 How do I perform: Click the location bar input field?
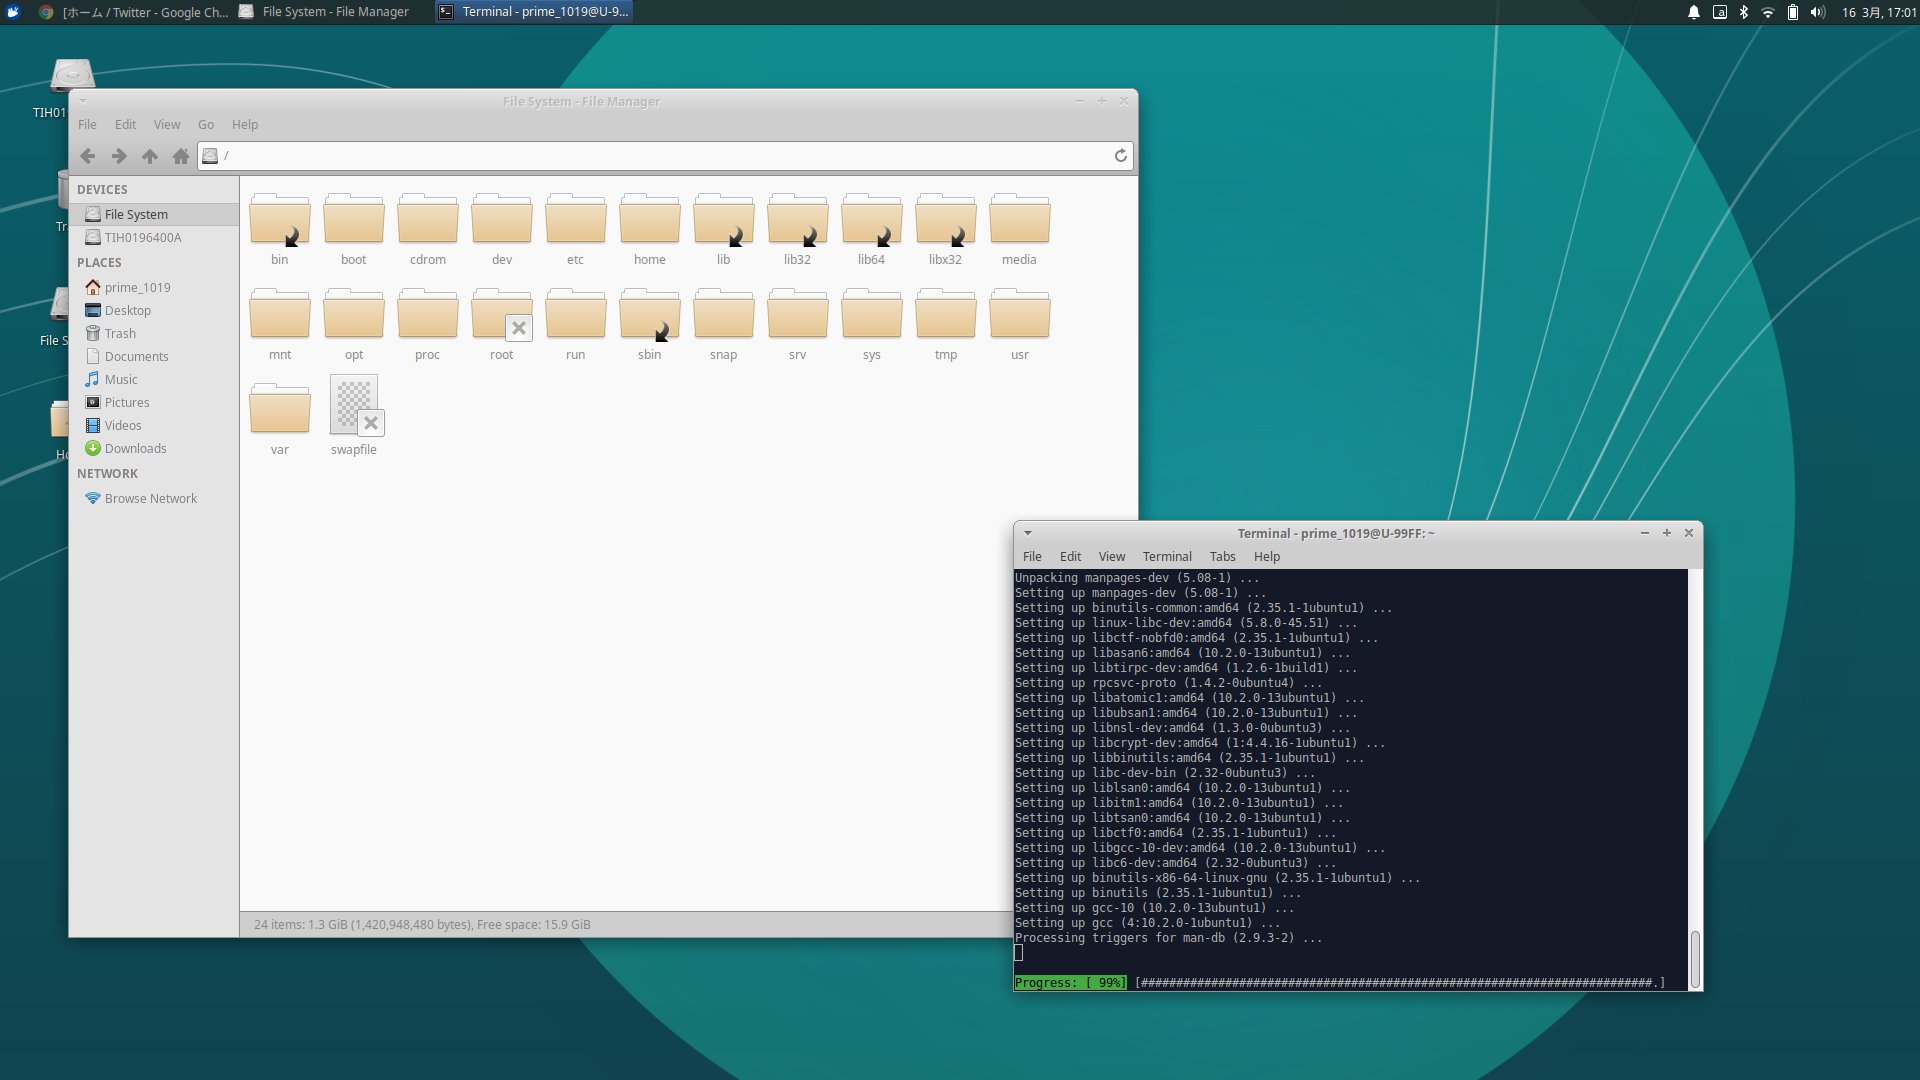[x=665, y=156]
